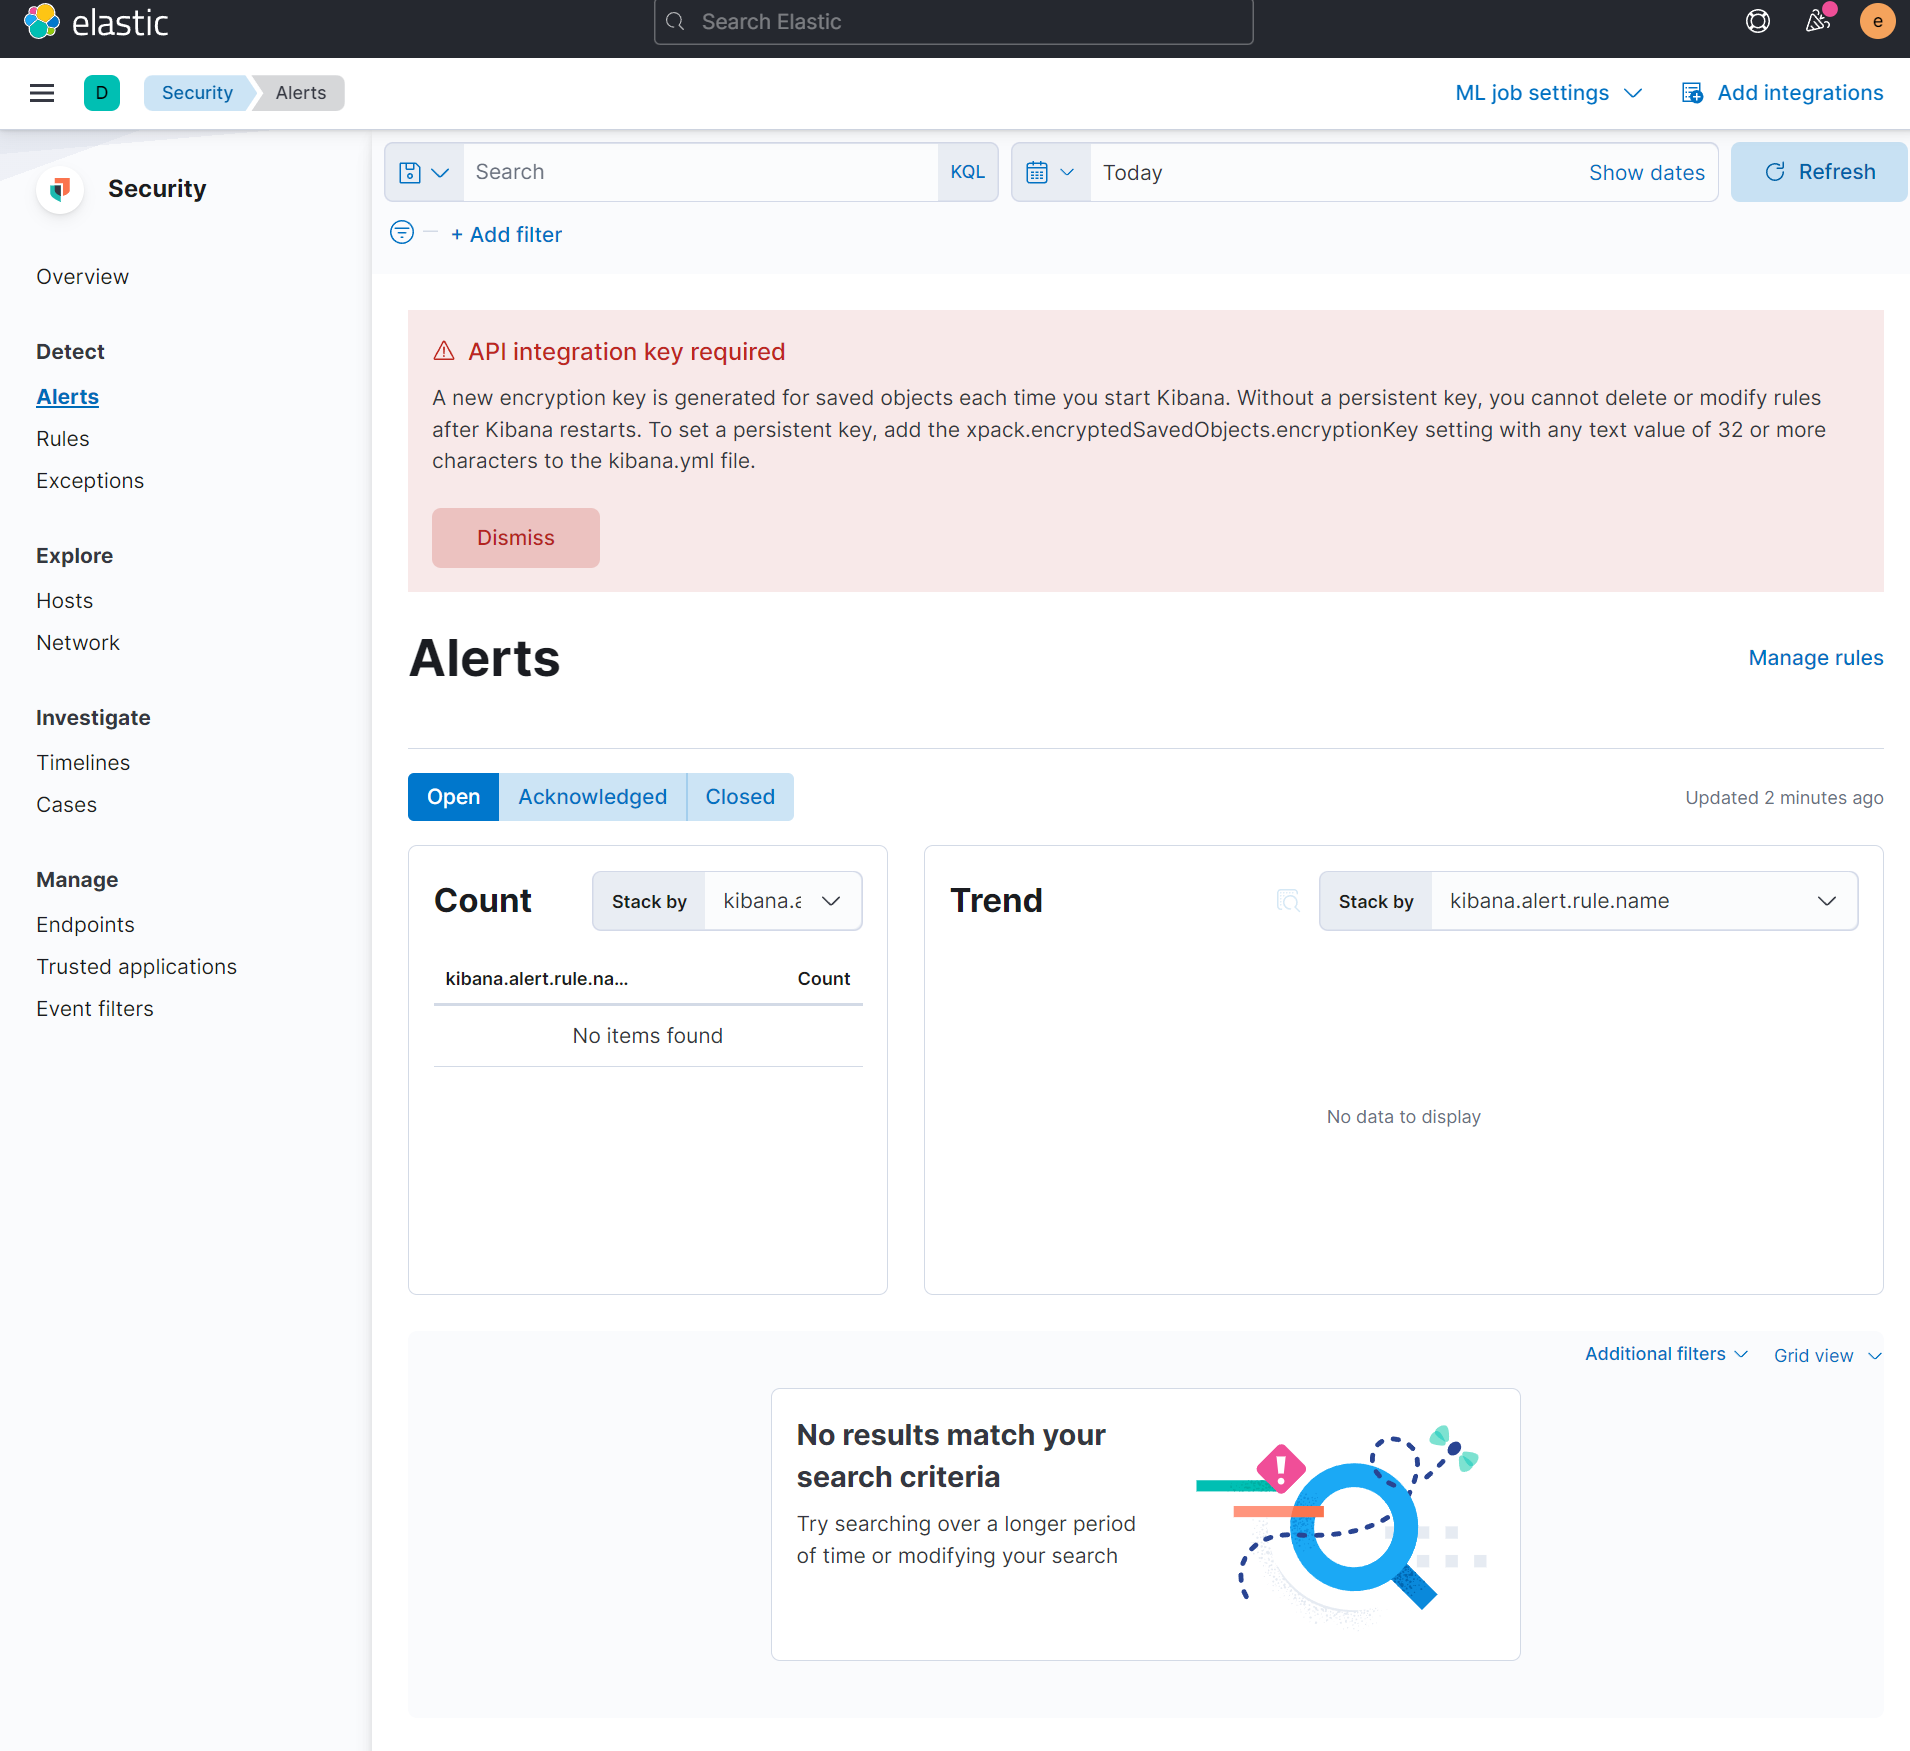Screen dimensions: 1910x1751
Task: Open the newsfeed icon with notification dot
Action: click(1817, 21)
